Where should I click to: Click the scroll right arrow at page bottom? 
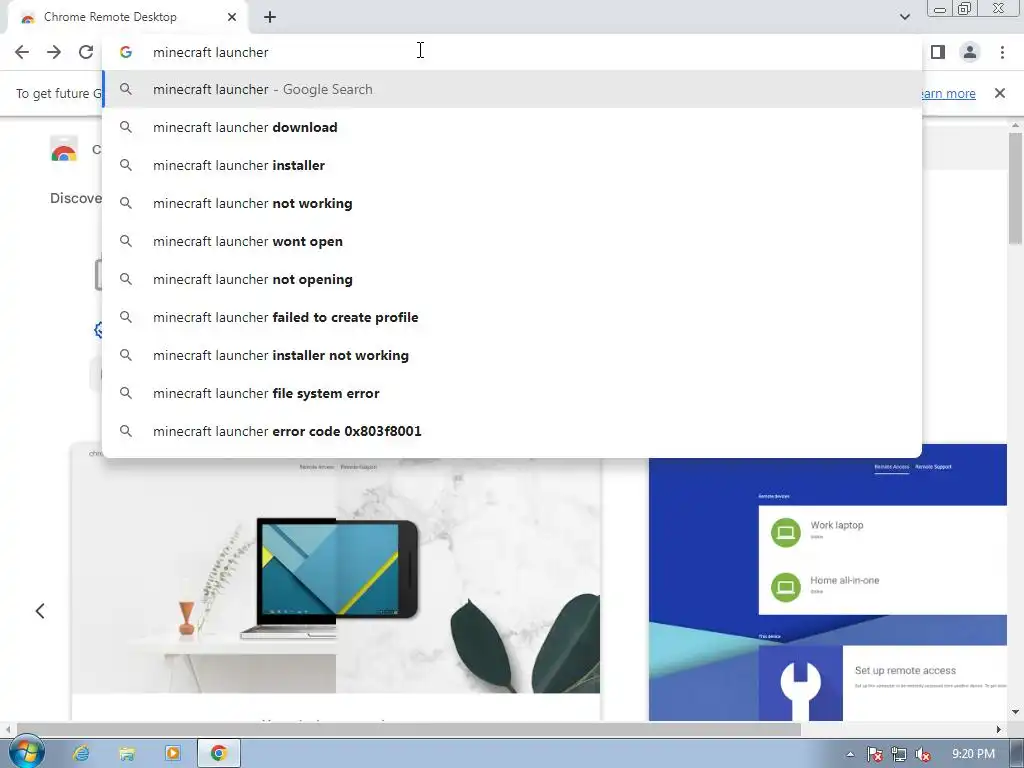click(x=999, y=729)
